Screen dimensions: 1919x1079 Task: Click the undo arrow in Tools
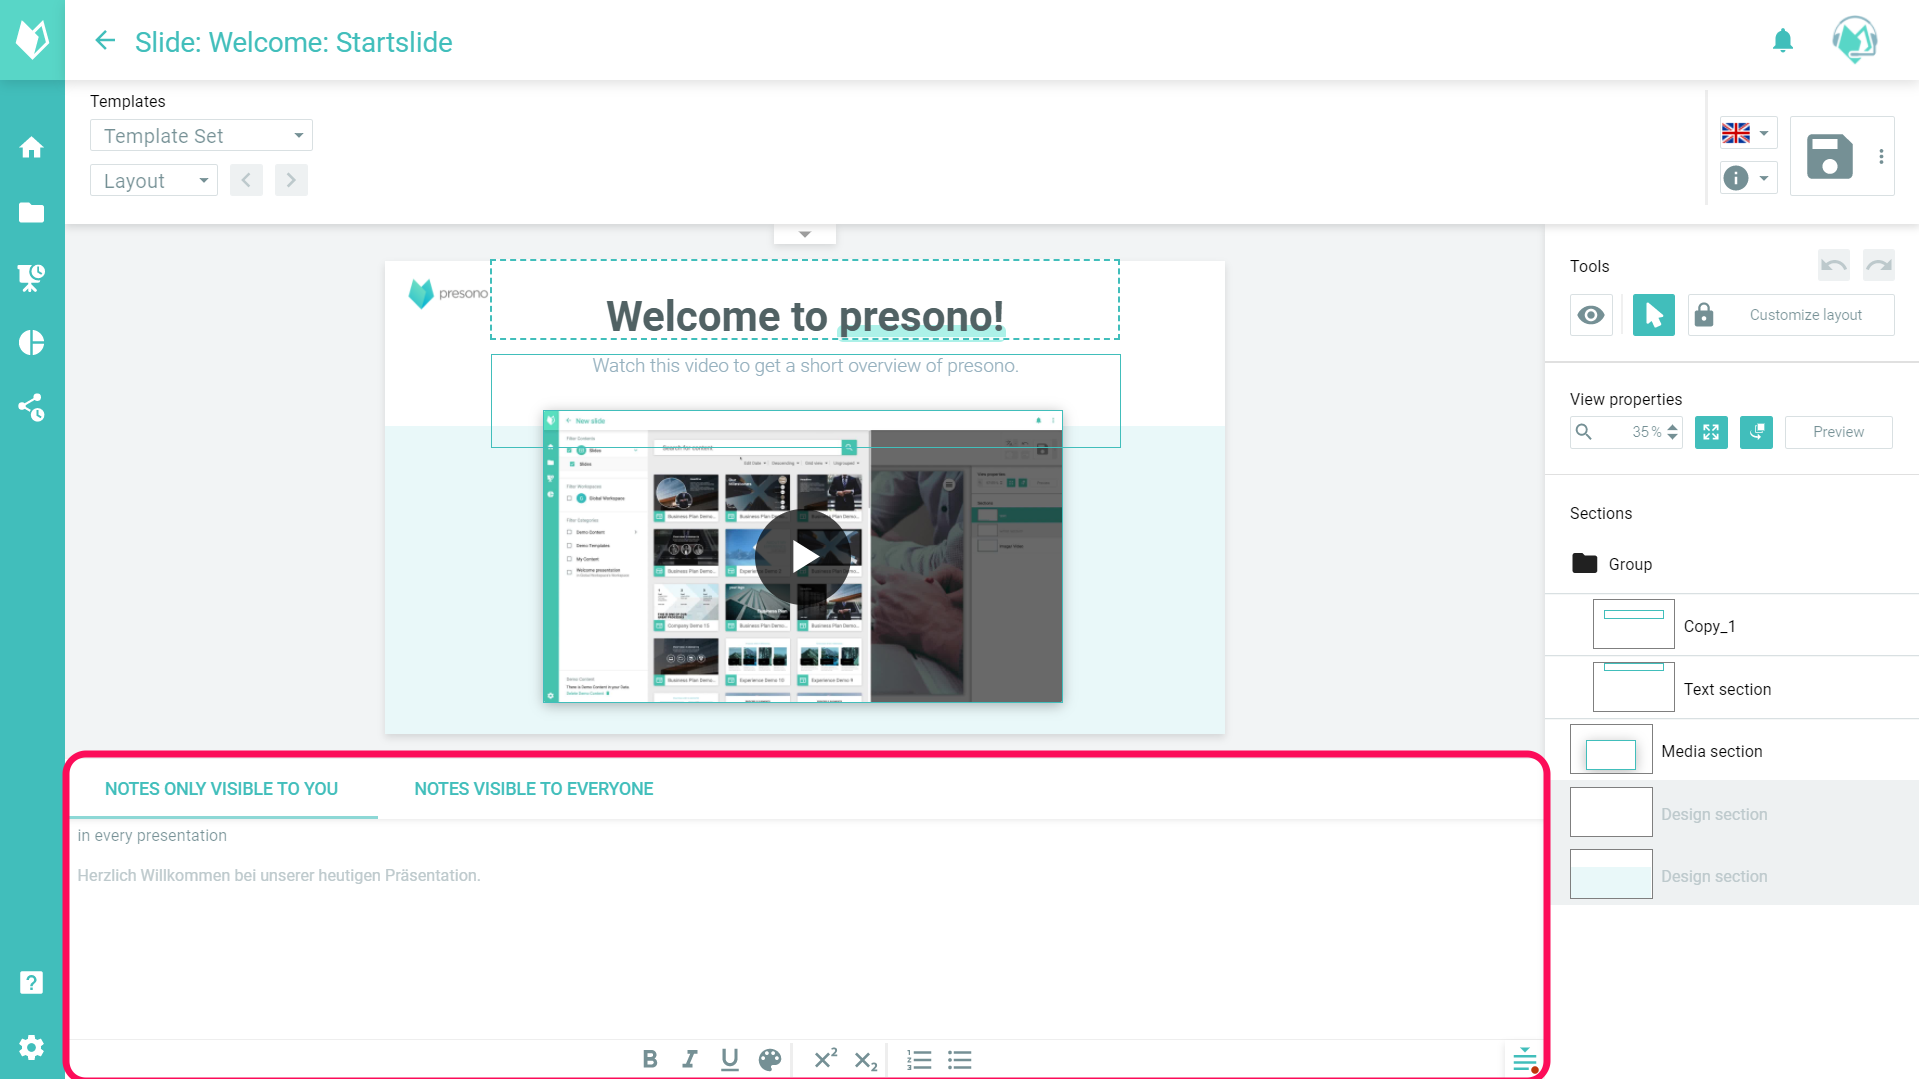(x=1833, y=265)
